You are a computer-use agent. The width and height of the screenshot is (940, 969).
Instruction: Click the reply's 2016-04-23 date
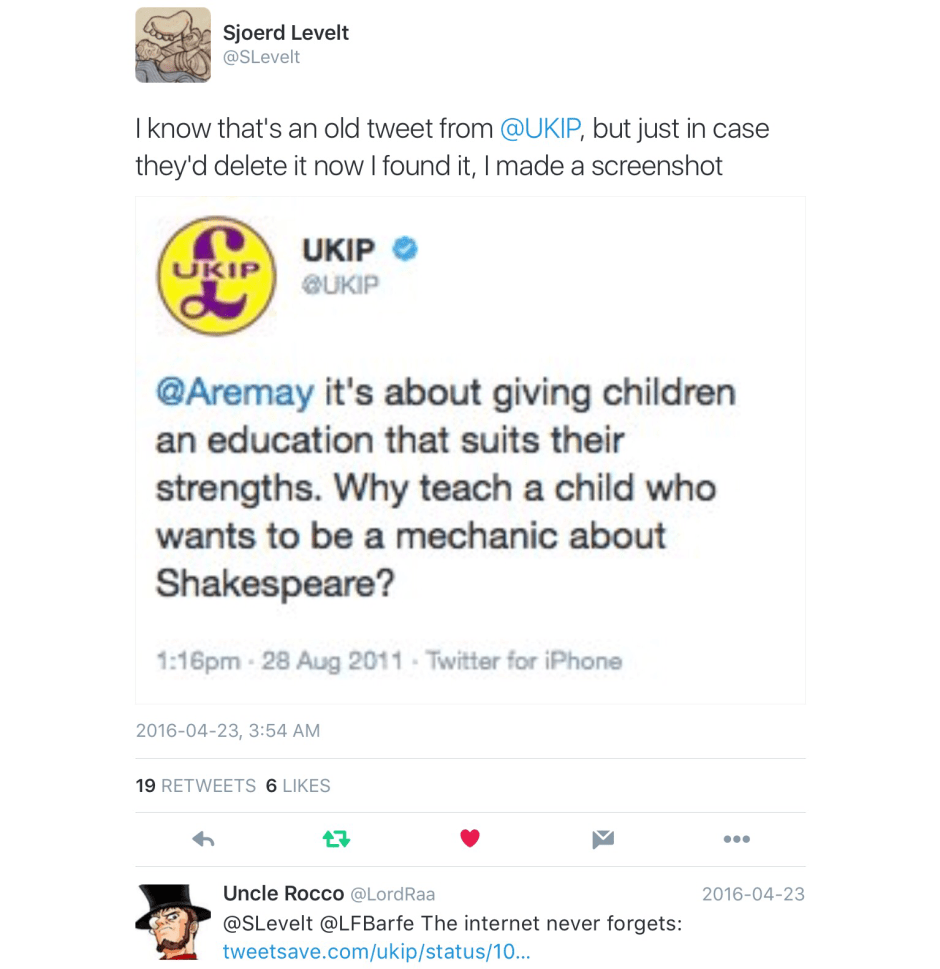(x=753, y=895)
